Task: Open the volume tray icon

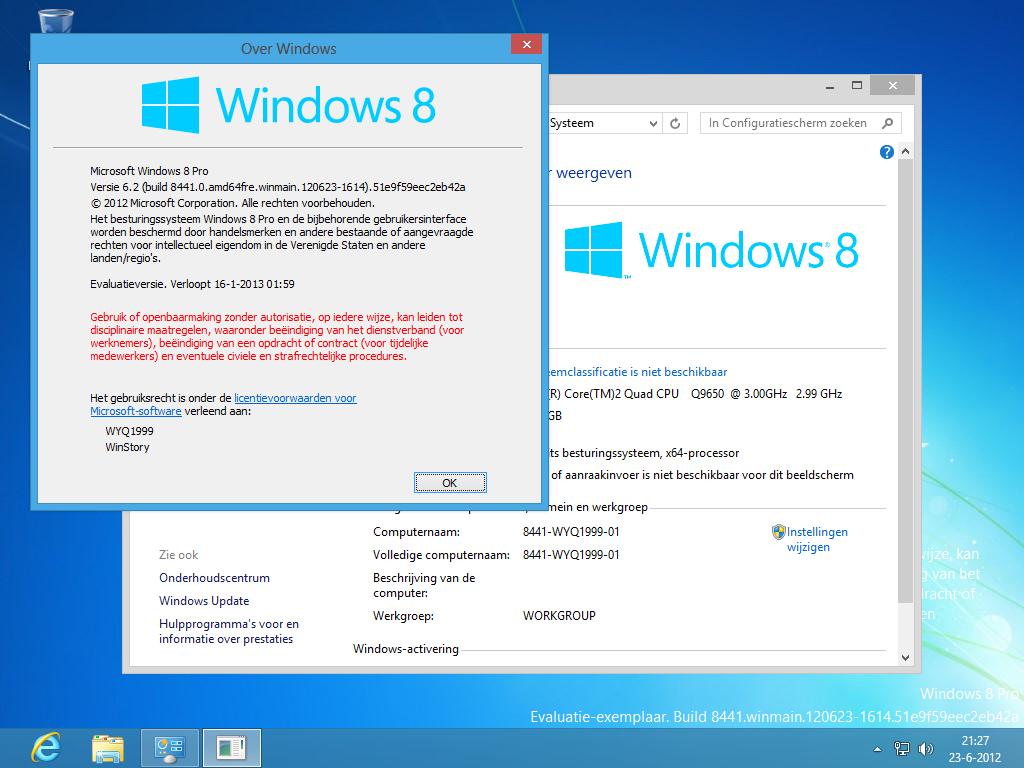Action: (925, 749)
